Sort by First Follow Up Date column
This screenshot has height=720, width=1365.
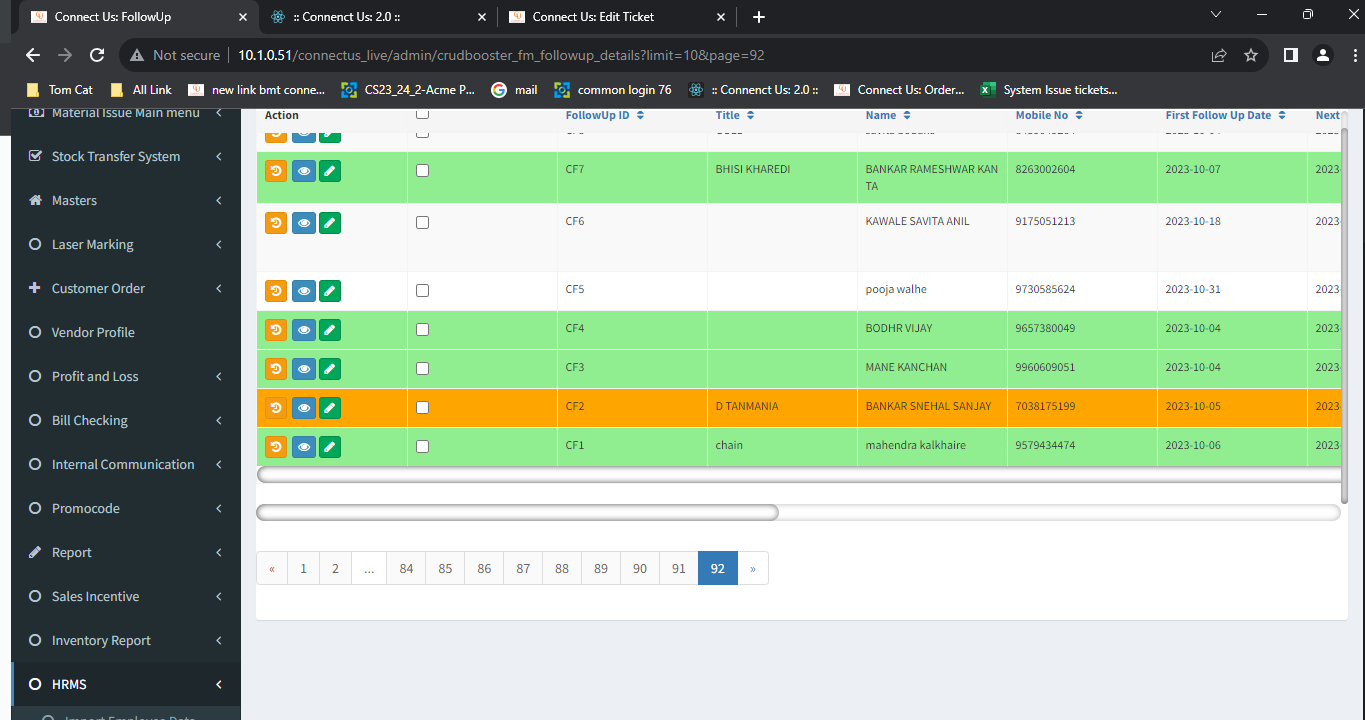1225,115
